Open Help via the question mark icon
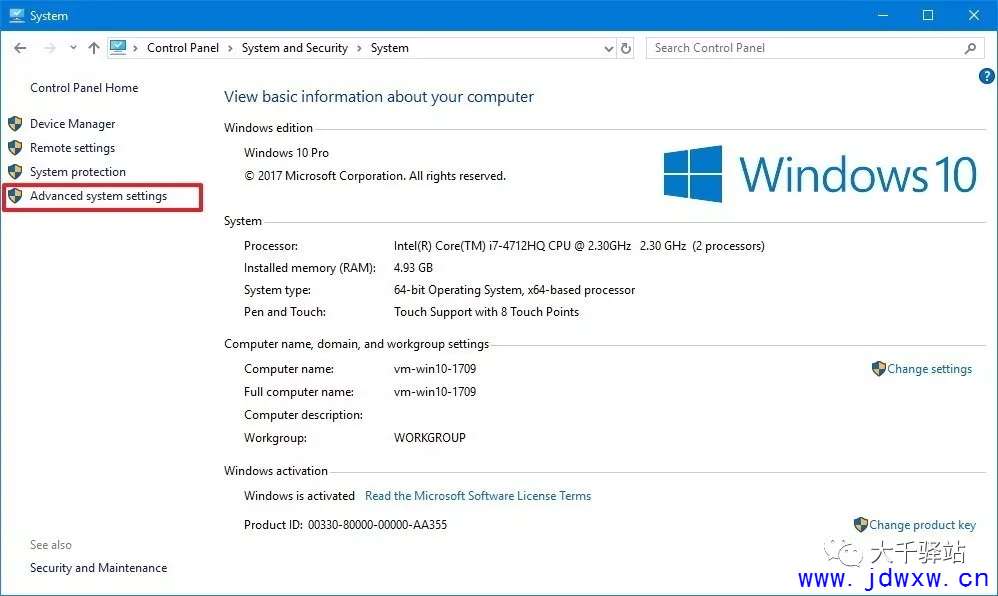Screen dimensions: 998x596 coord(986,76)
